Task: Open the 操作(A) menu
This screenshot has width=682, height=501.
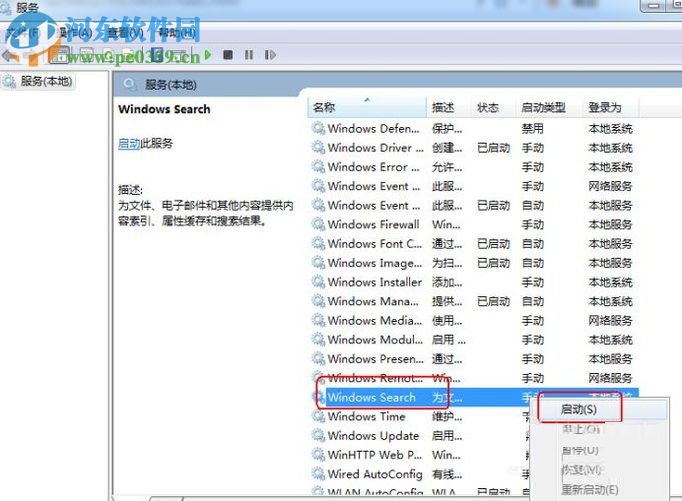Action: pyautogui.click(x=75, y=32)
